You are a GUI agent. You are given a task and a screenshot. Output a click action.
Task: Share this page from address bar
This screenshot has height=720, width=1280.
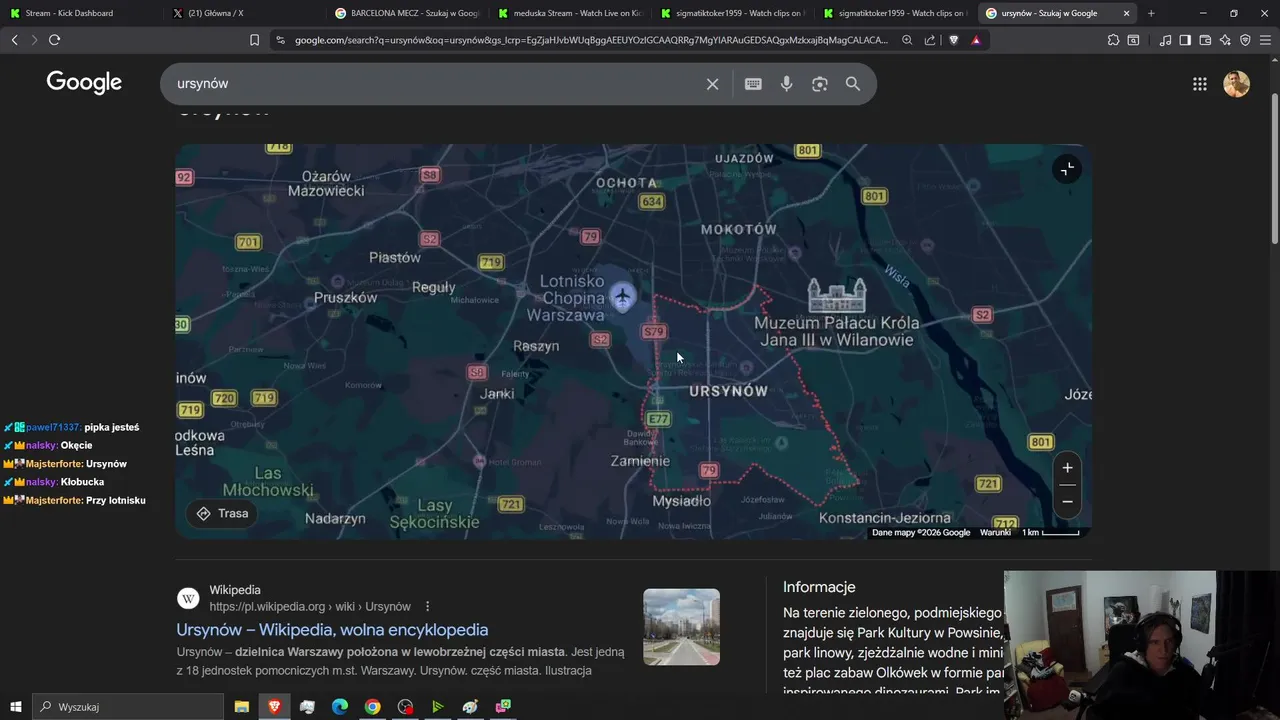pos(930,40)
